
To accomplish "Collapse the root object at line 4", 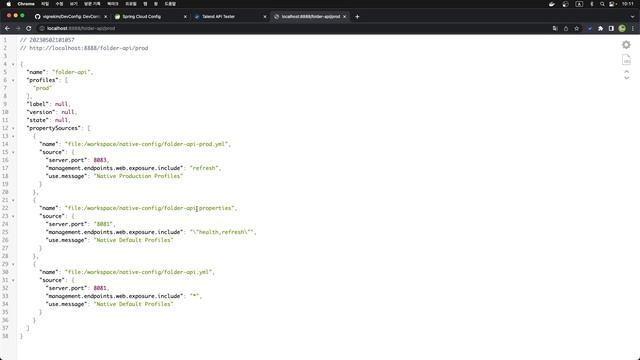I will point(13,64).
